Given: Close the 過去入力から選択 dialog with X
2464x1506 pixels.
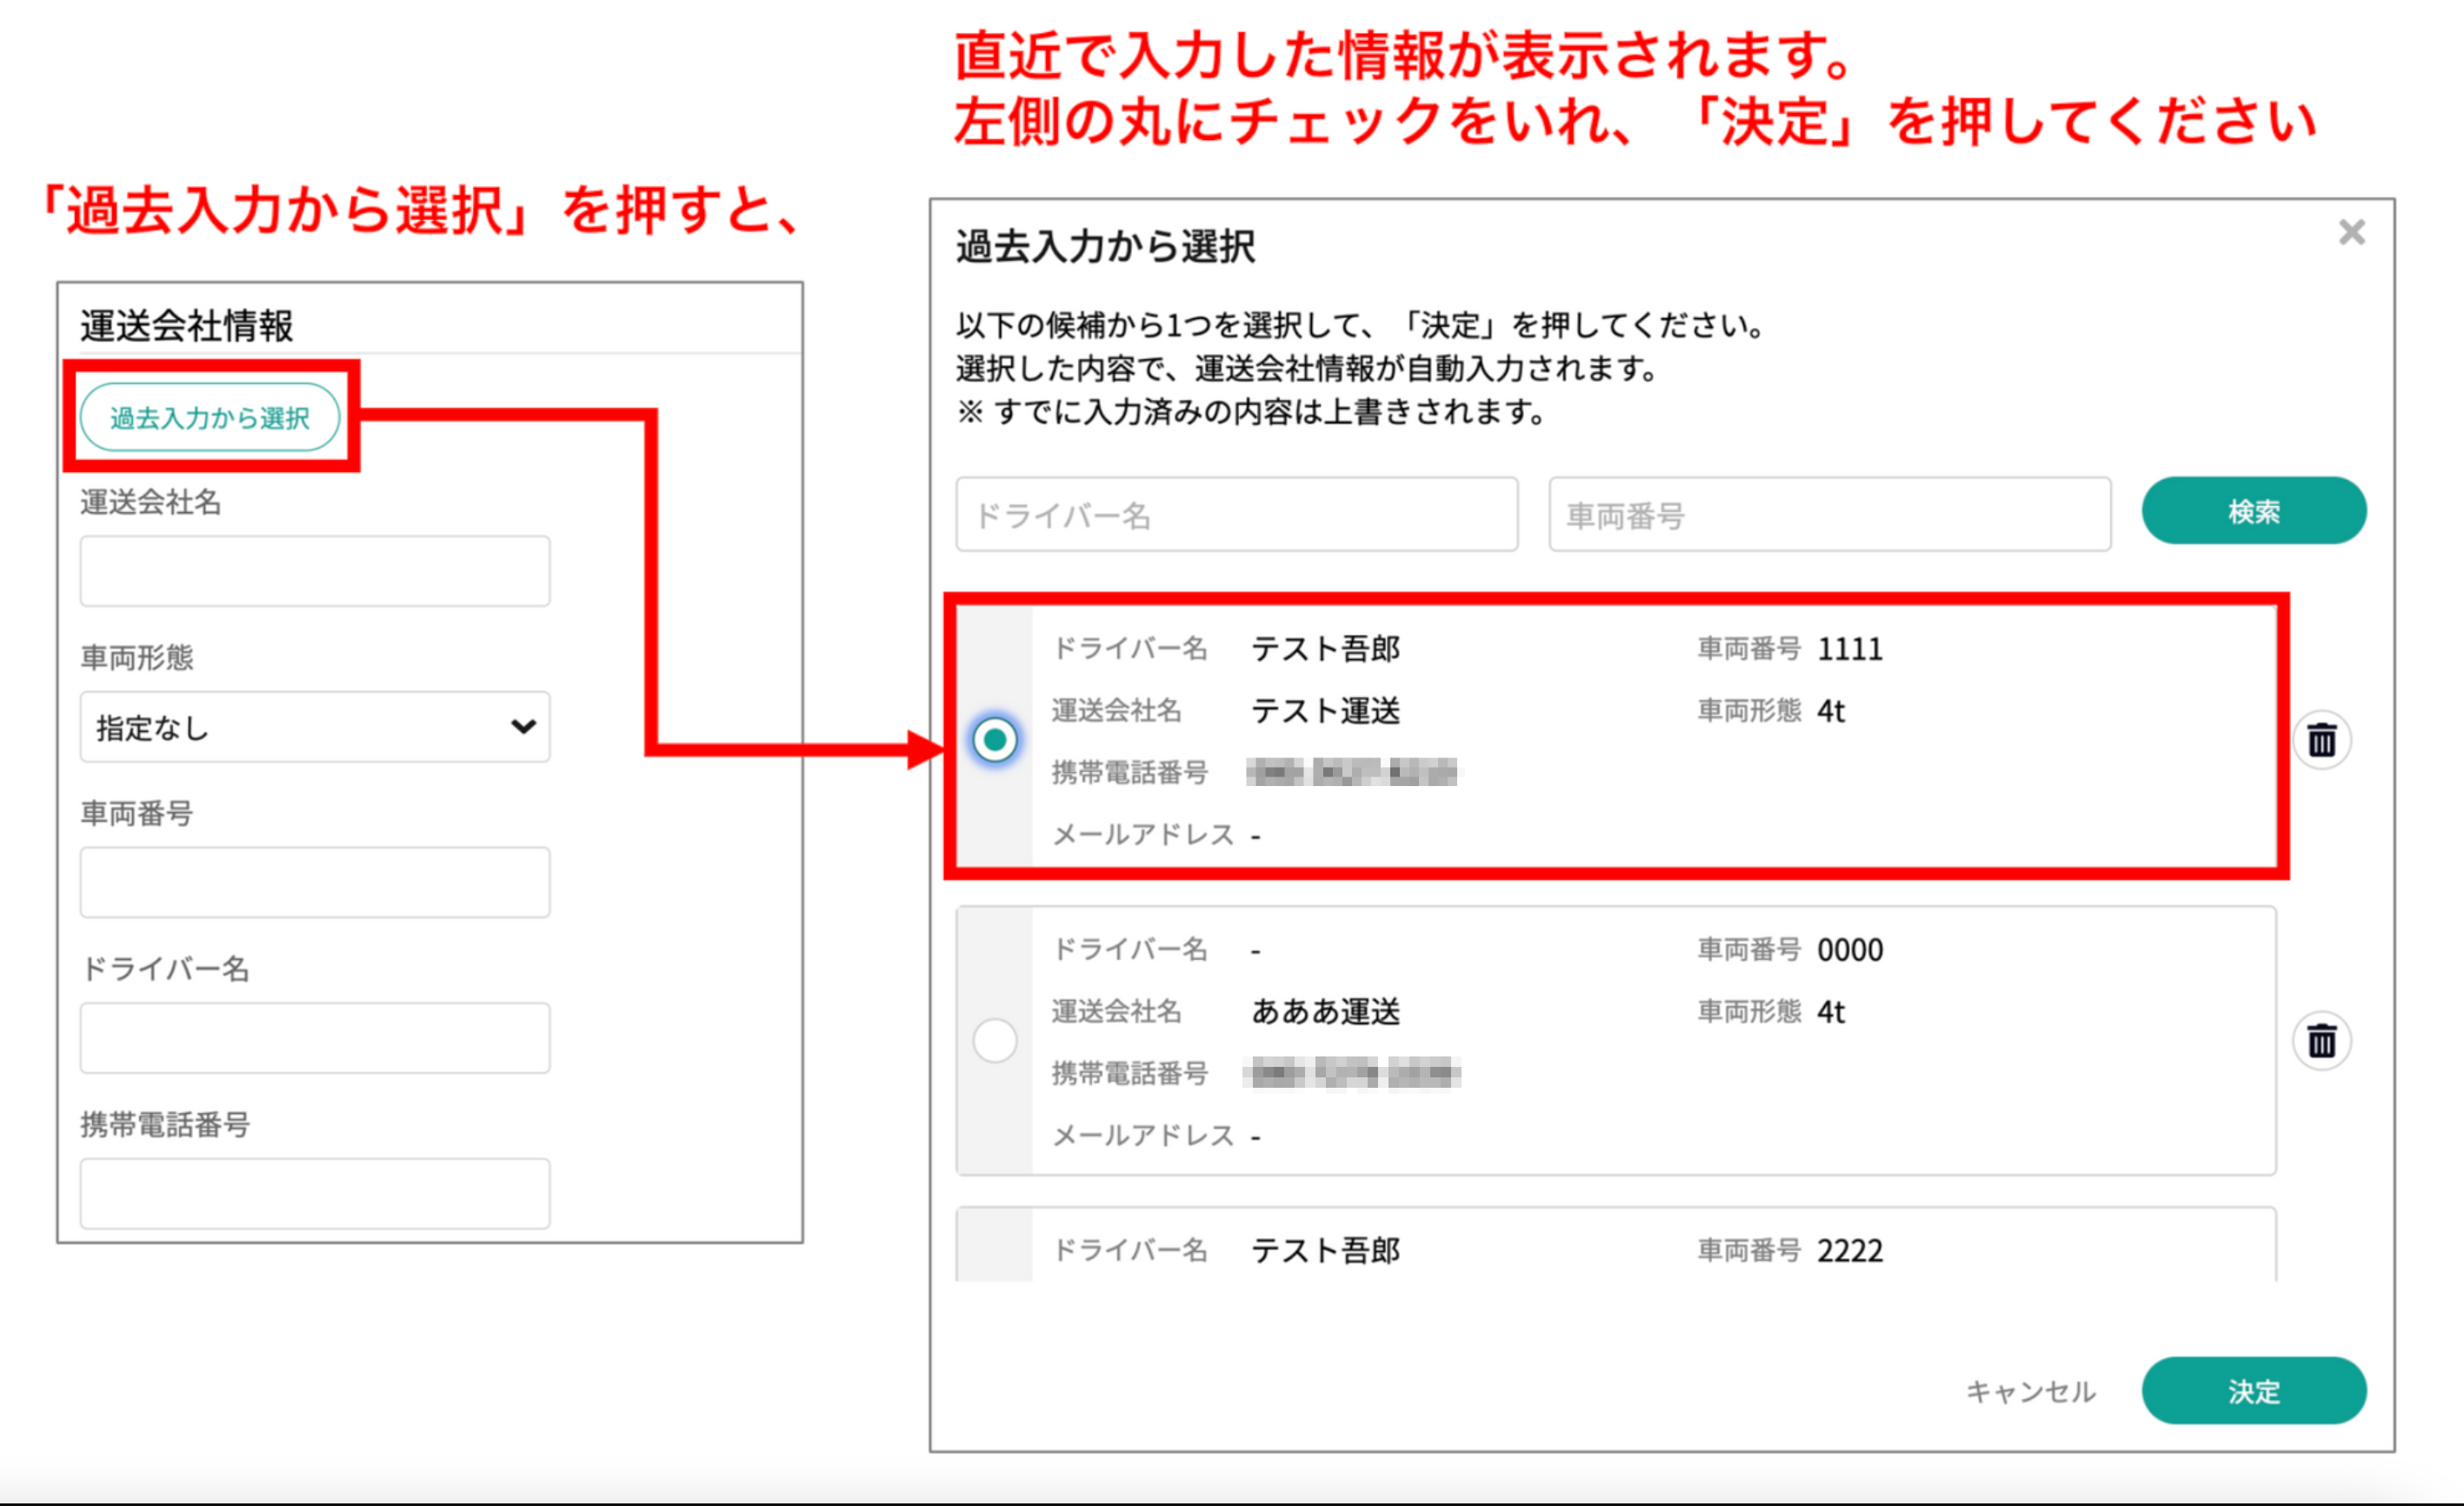Looking at the screenshot, I should point(2351,233).
